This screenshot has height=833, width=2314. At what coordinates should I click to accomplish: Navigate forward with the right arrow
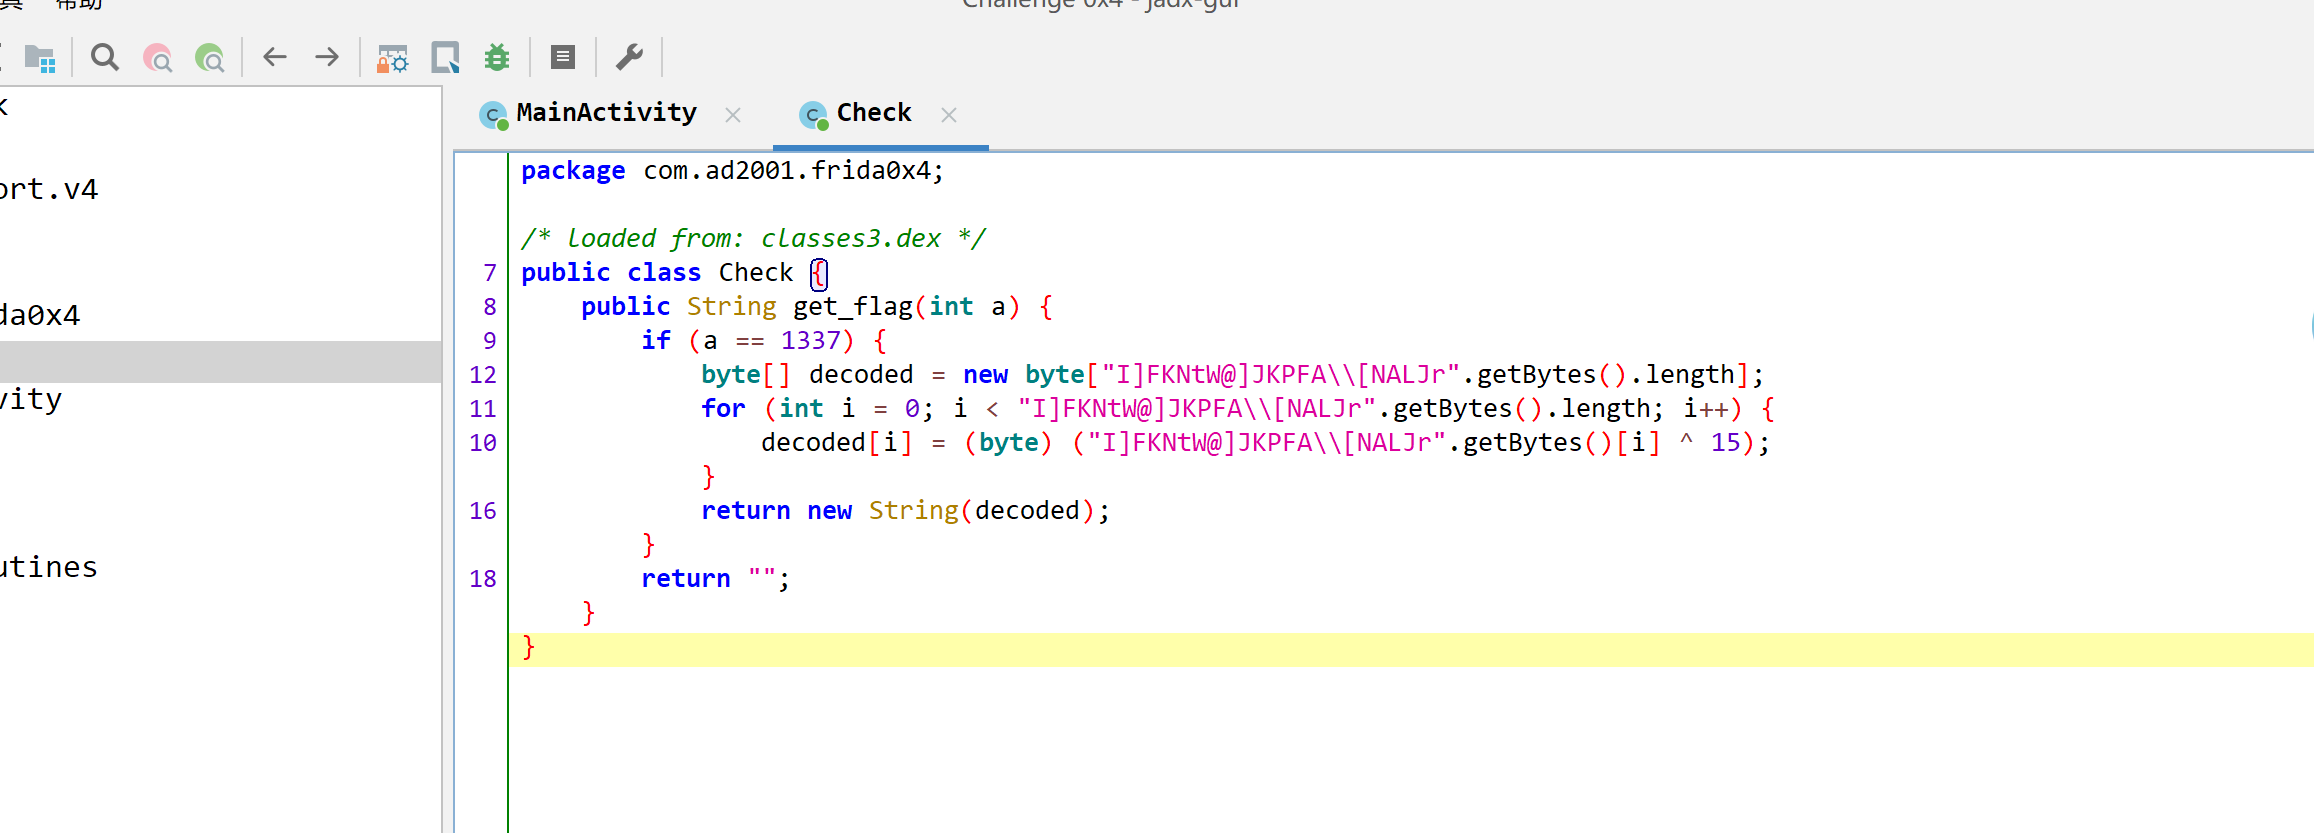[x=327, y=57]
